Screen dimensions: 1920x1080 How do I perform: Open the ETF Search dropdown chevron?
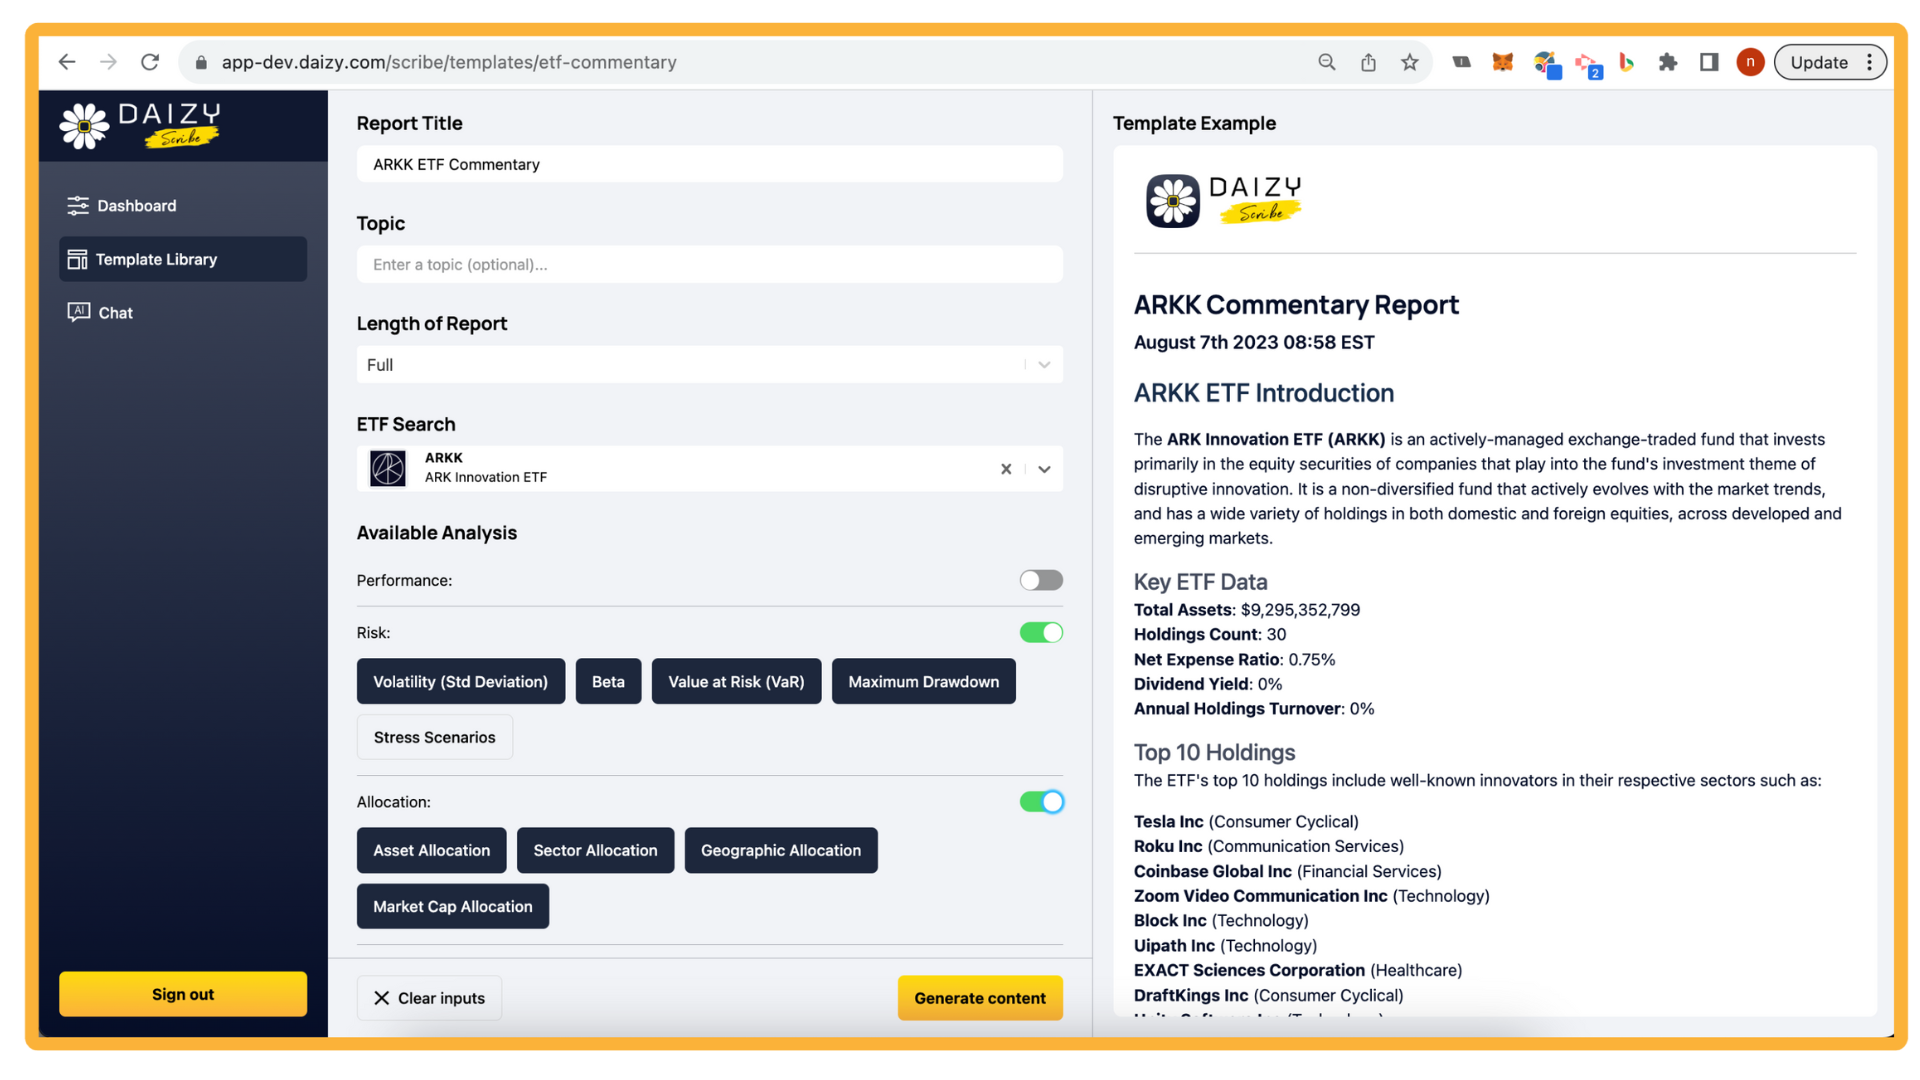(x=1044, y=469)
